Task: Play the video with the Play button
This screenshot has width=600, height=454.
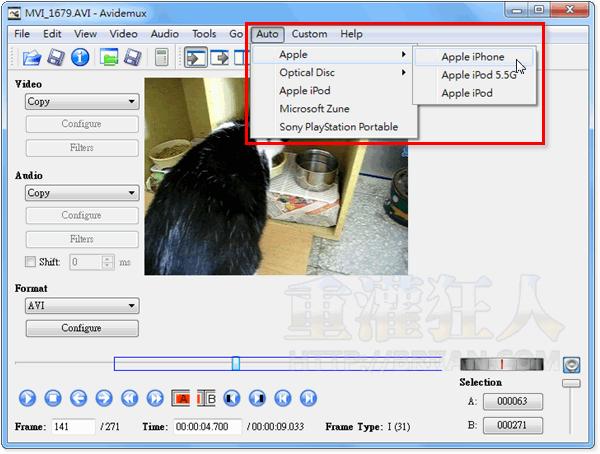Action: [28, 398]
